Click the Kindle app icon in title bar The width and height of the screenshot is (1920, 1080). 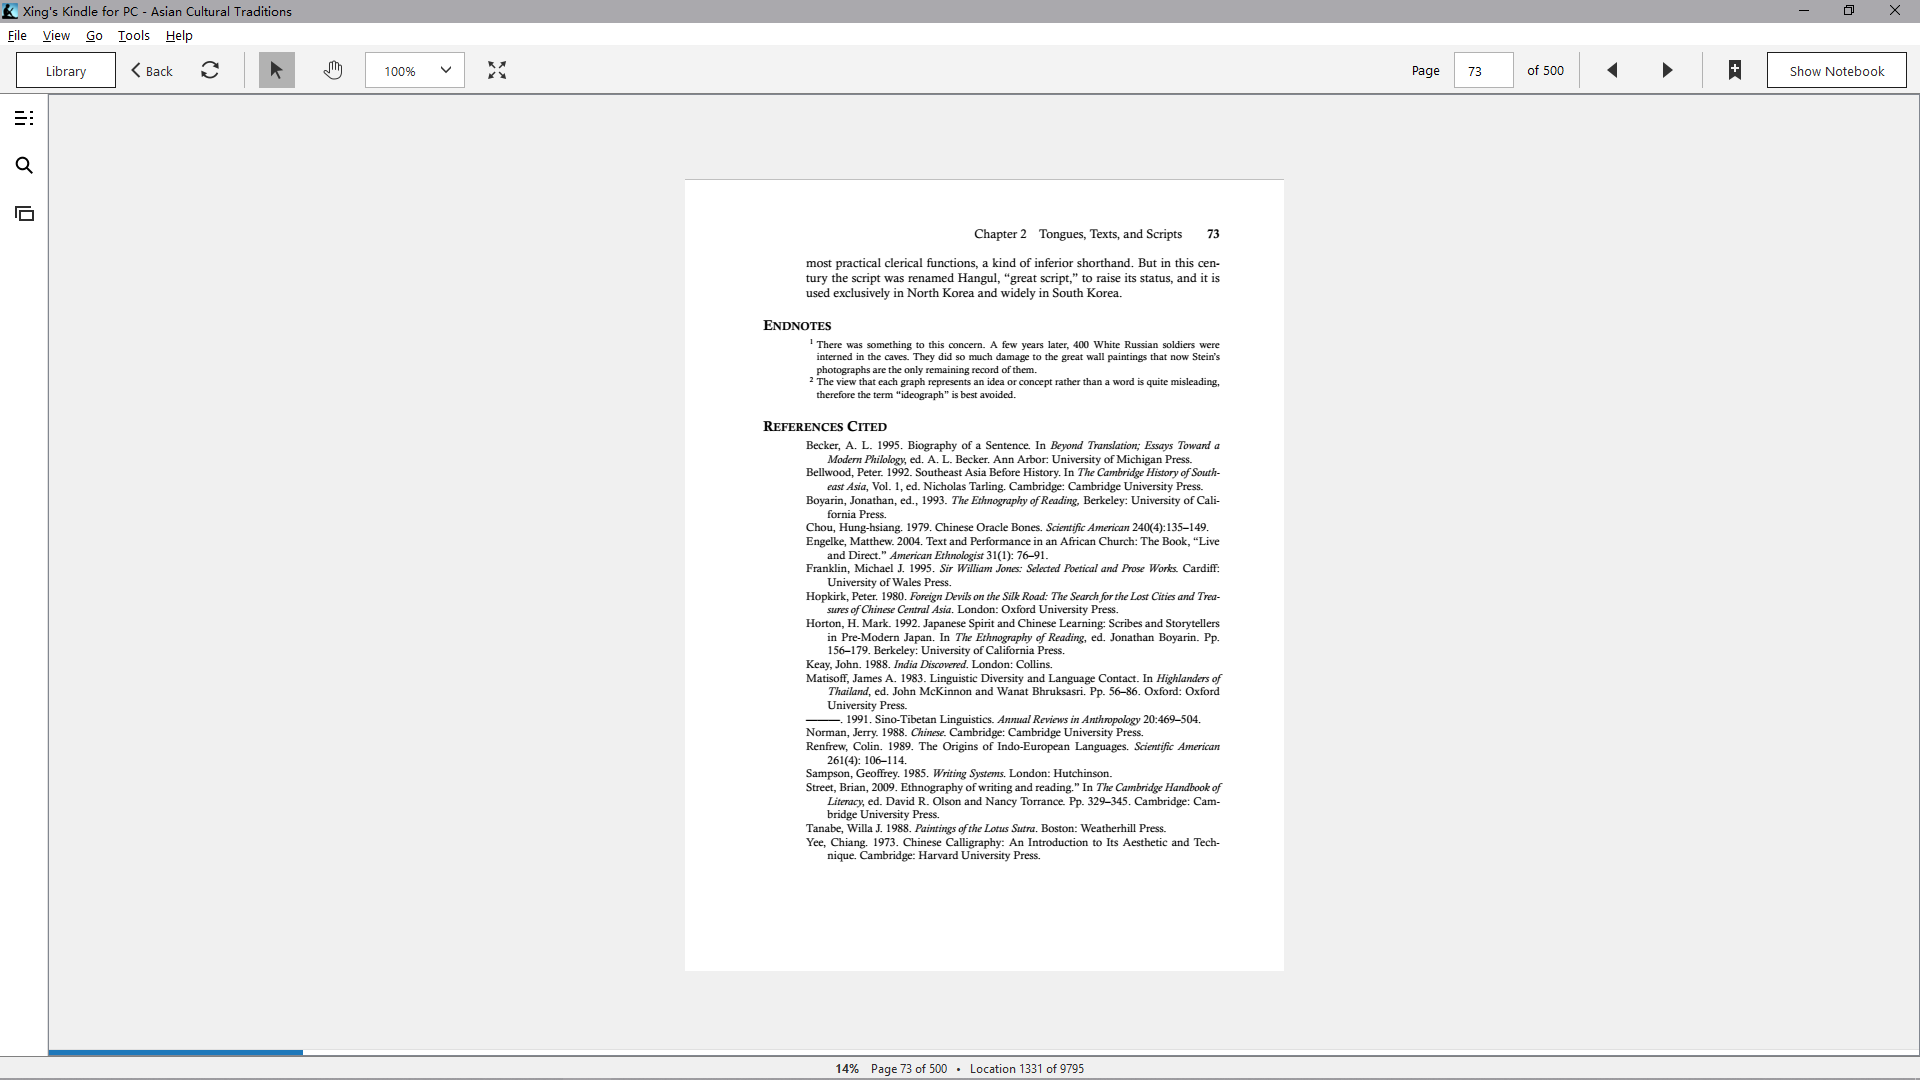(10, 11)
